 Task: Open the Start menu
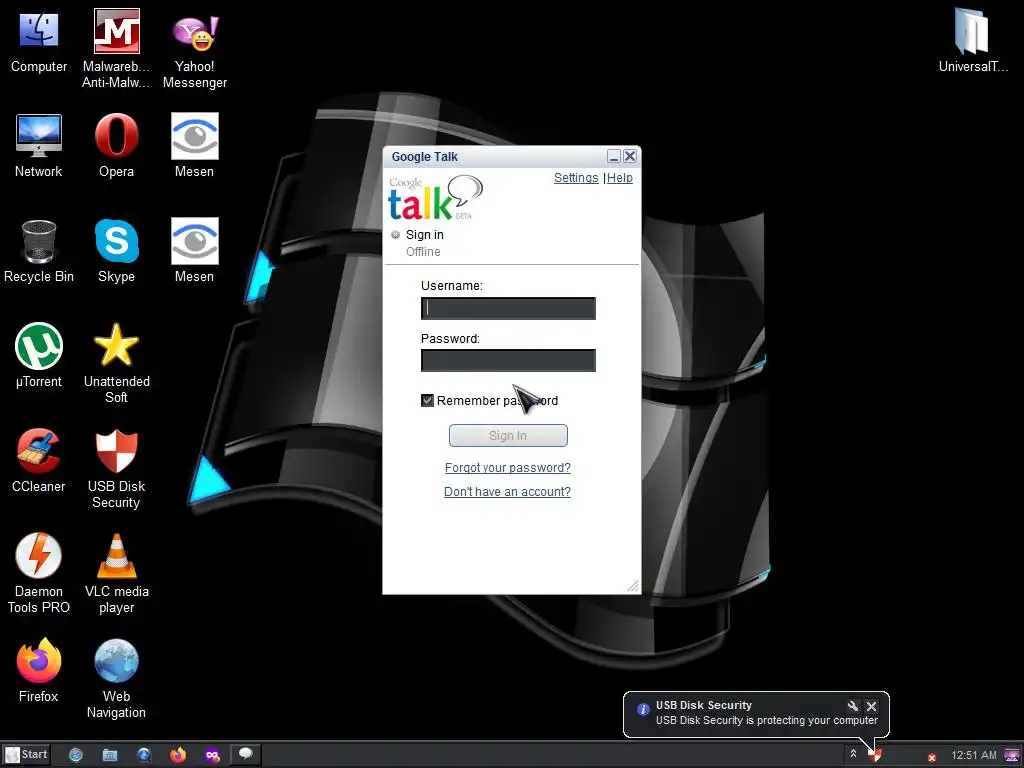pos(26,755)
